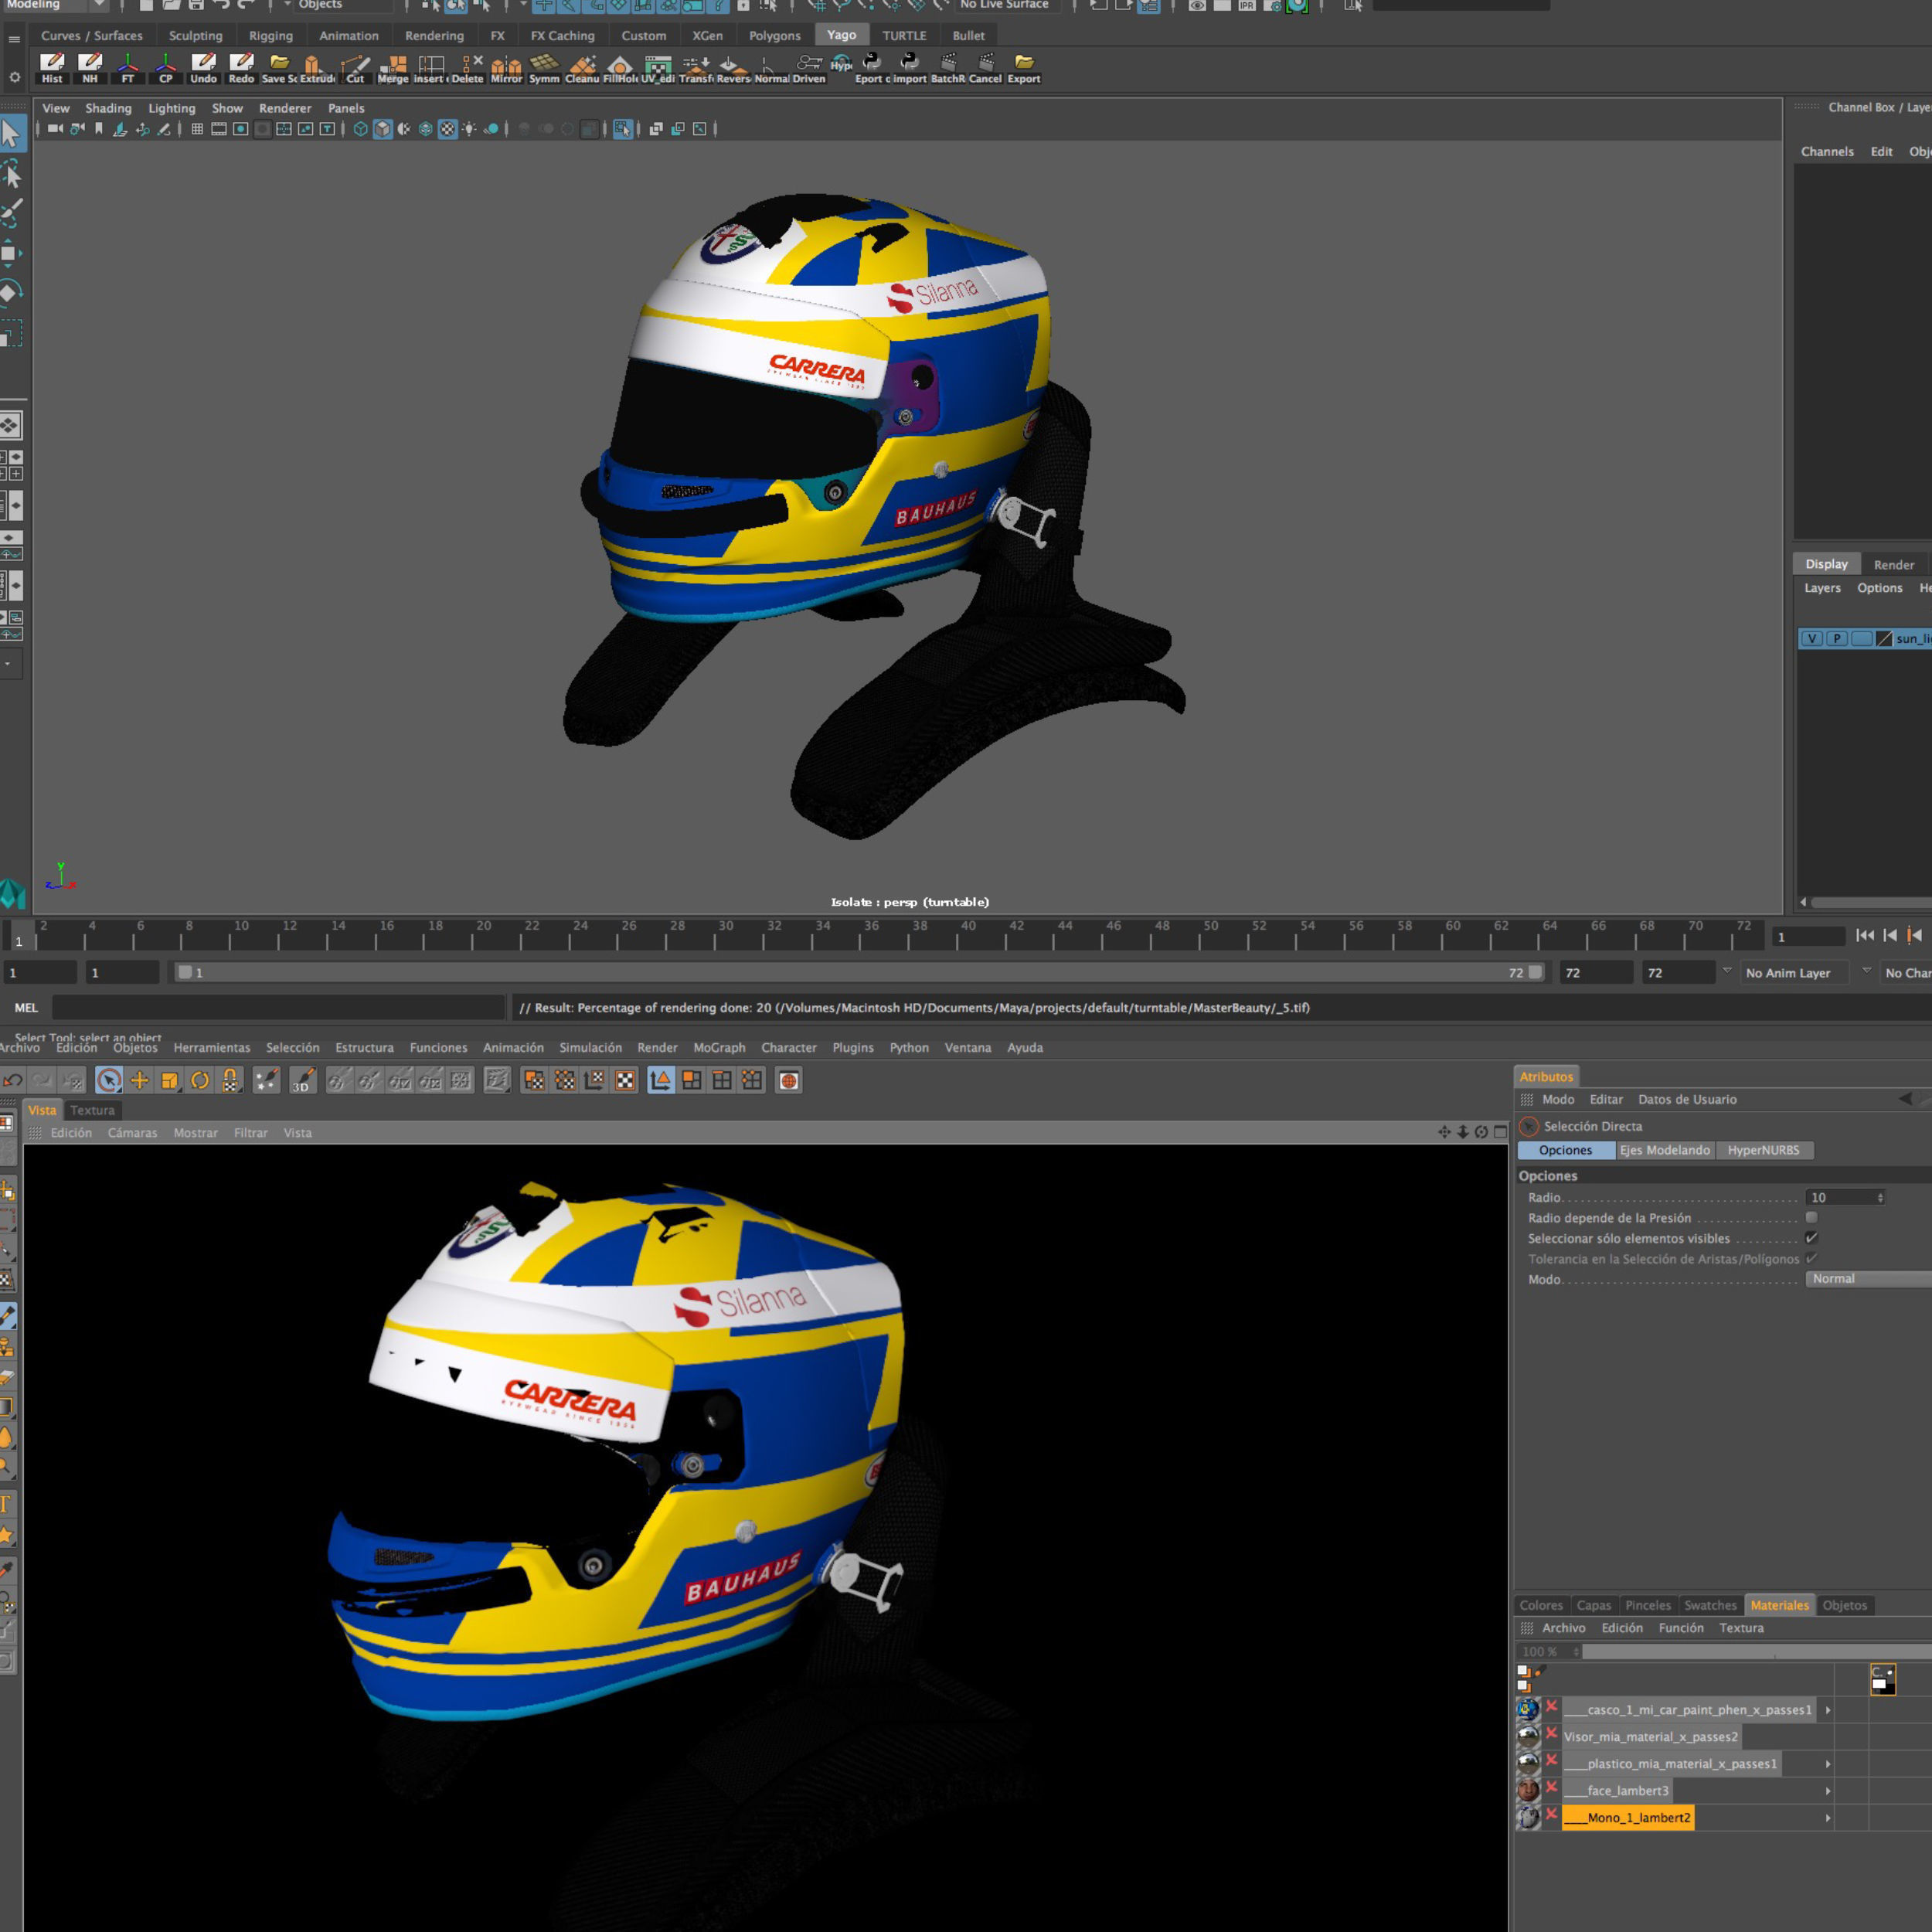
Task: Click the Maya range slider bar
Action: (860, 973)
